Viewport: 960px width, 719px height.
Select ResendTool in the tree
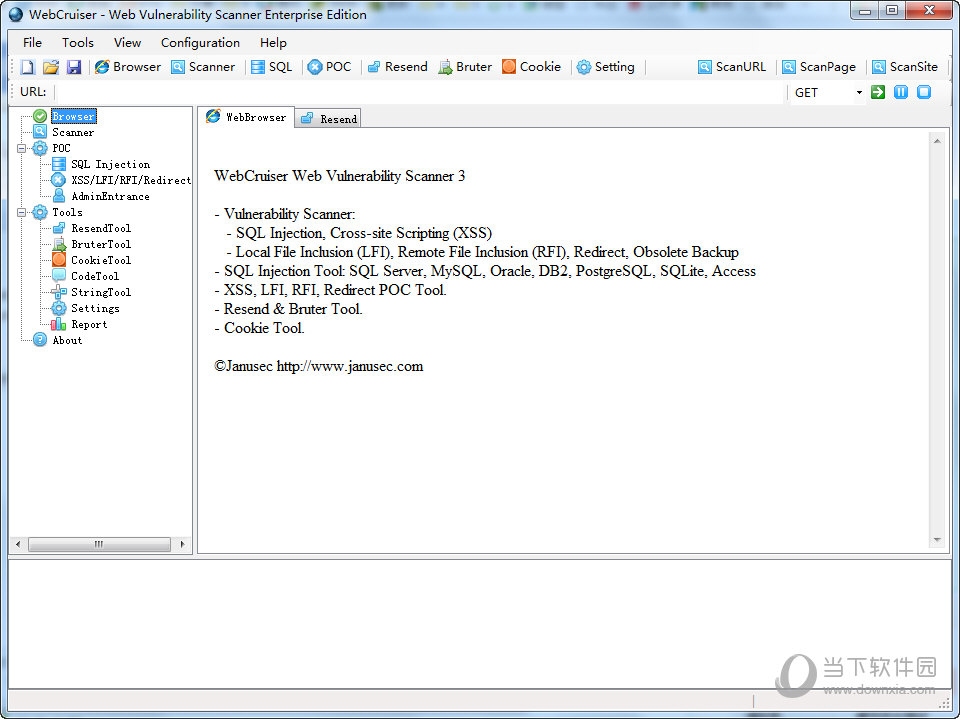101,228
